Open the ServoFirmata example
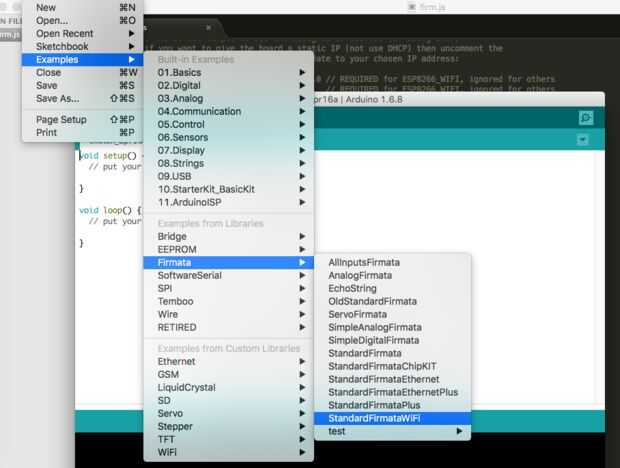This screenshot has height=468, width=620. pyautogui.click(x=393, y=314)
